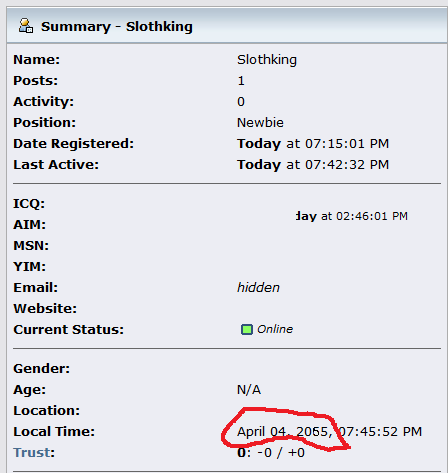Click the circled Local Time date
The image size is (448, 473).
click(x=285, y=432)
